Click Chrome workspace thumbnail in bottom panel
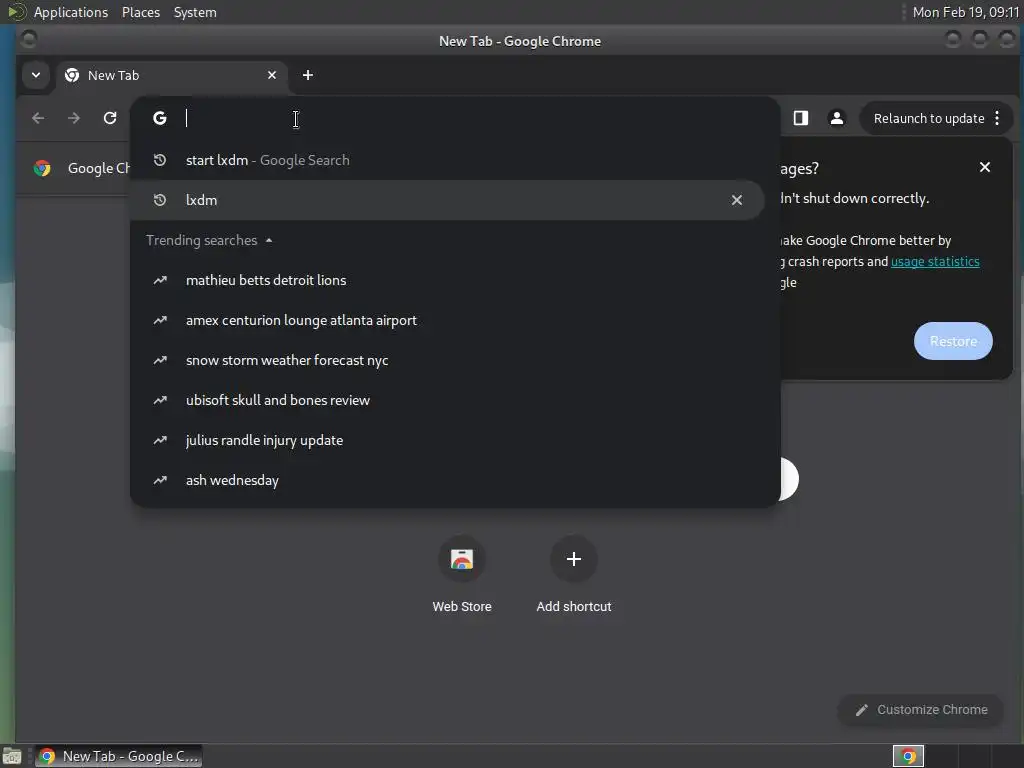 coord(908,756)
